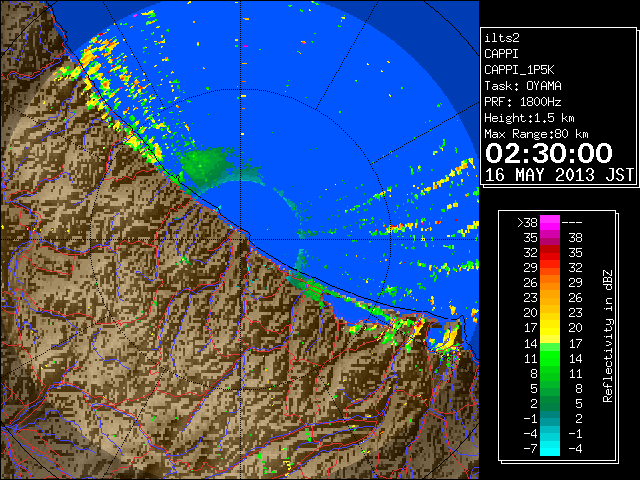Click the large green echo patch offshore

(x=207, y=167)
